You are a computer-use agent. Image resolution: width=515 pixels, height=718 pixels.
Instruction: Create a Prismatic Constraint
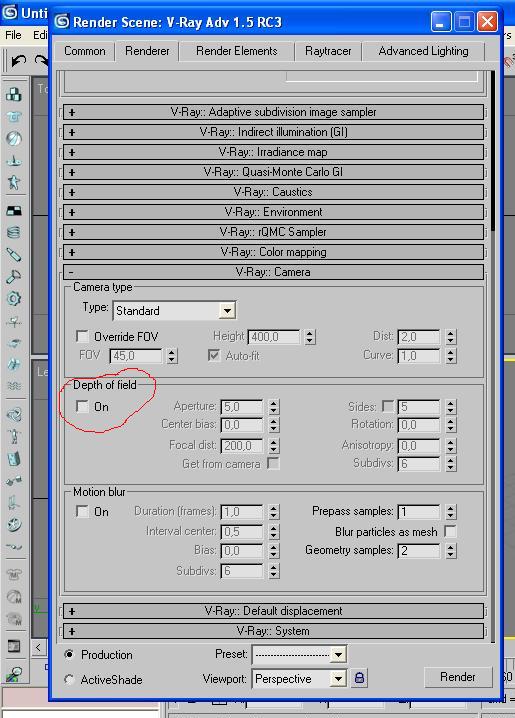coord(14,502)
